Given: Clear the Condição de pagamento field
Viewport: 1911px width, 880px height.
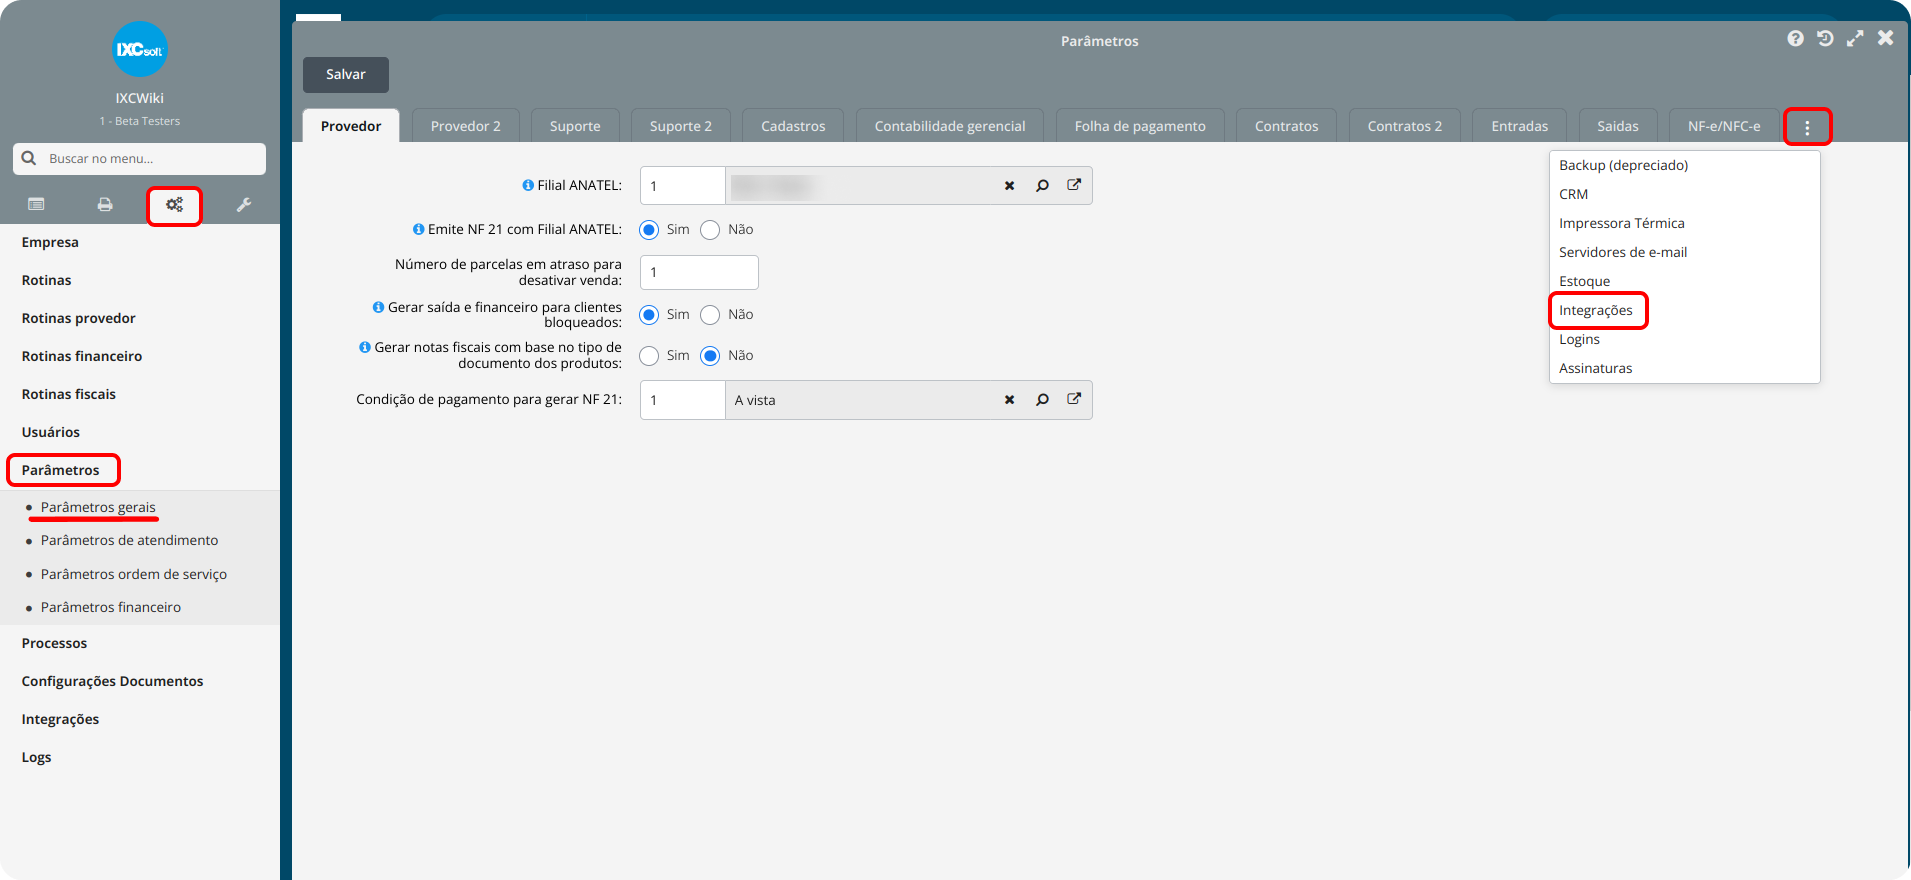Looking at the screenshot, I should click(1009, 400).
